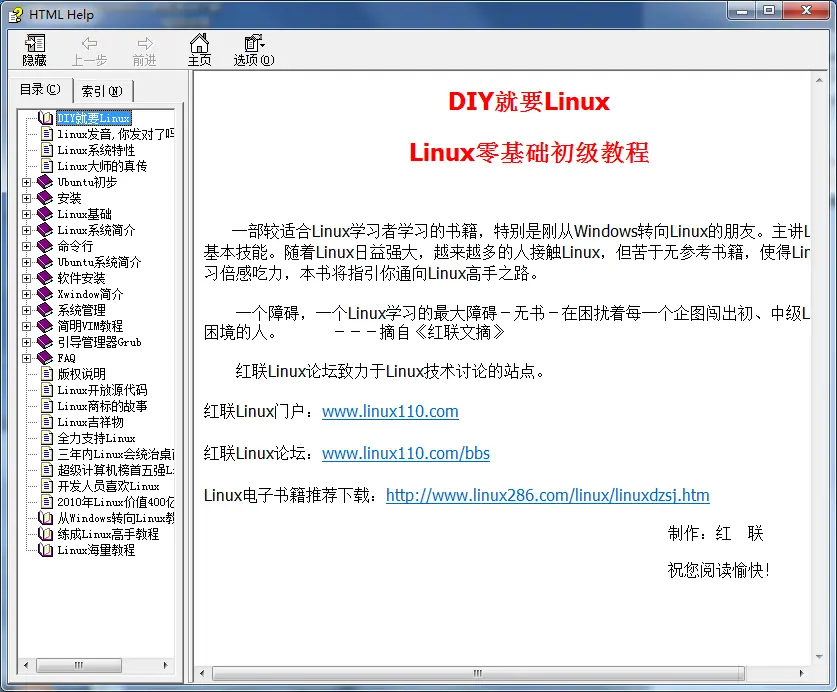The height and width of the screenshot is (692, 837).
Task: Click the book icon beside Ubuntu初步
Action: (x=45, y=182)
